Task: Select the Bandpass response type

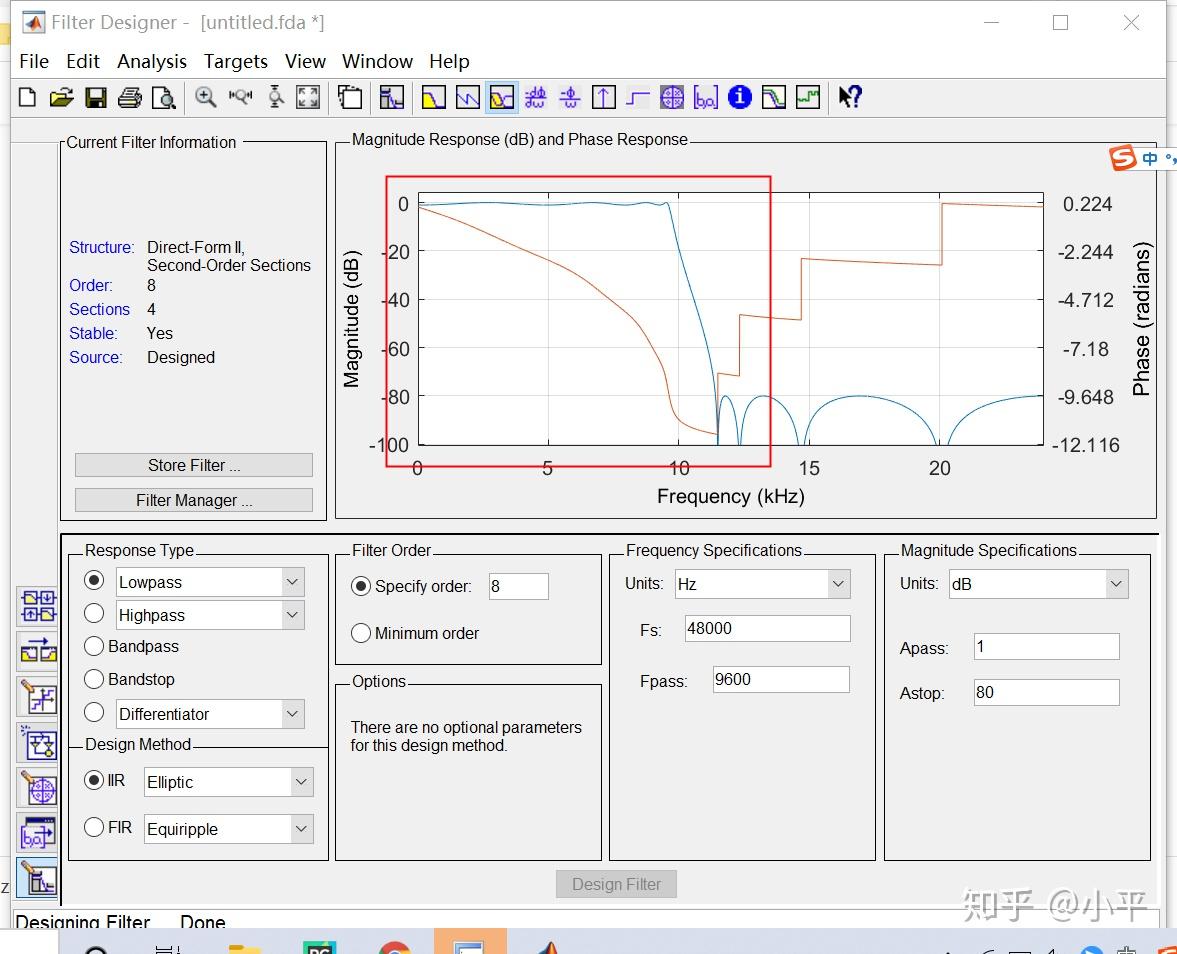Action: tap(95, 646)
